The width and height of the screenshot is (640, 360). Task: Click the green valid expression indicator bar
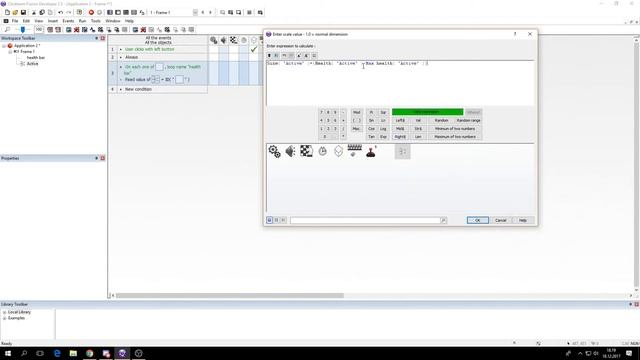point(427,112)
